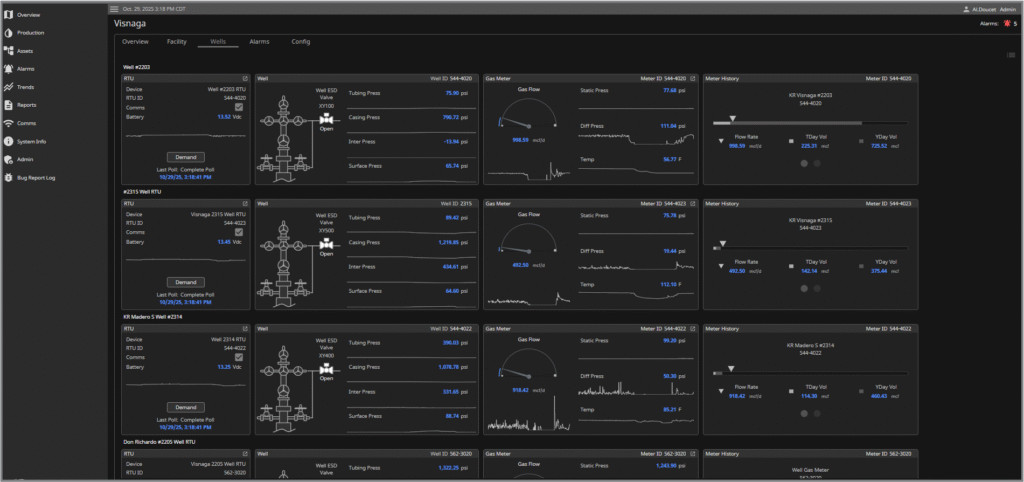Image resolution: width=1024 pixels, height=482 pixels.
Task: Toggle Comms checkbox for Well #2203 RTU
Action: point(238,107)
